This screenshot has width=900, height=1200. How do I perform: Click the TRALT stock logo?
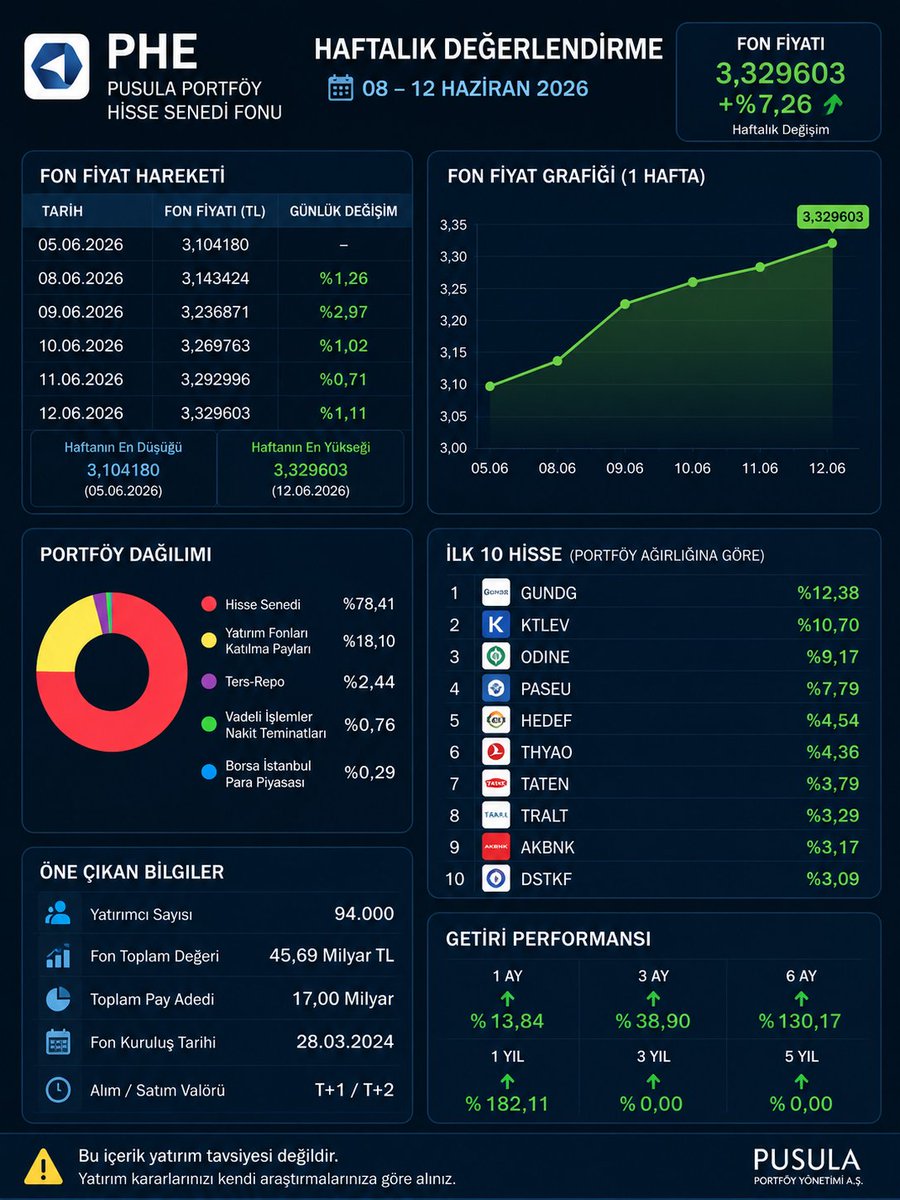(496, 815)
